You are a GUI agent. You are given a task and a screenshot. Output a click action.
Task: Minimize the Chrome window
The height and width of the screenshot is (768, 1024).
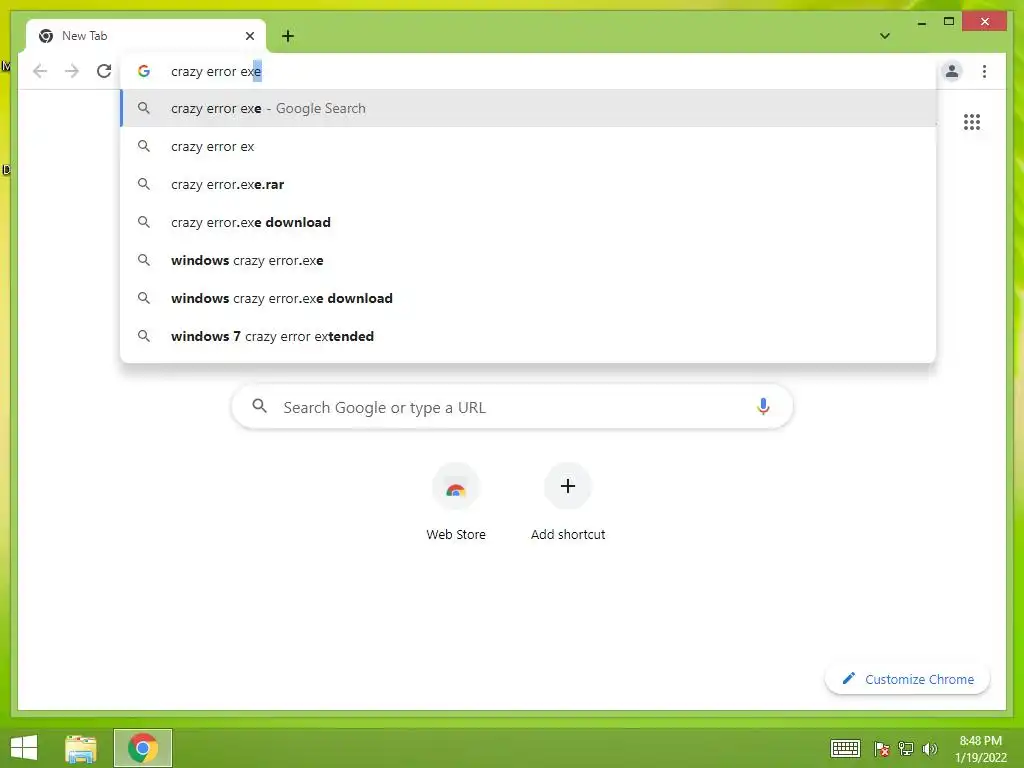(921, 22)
